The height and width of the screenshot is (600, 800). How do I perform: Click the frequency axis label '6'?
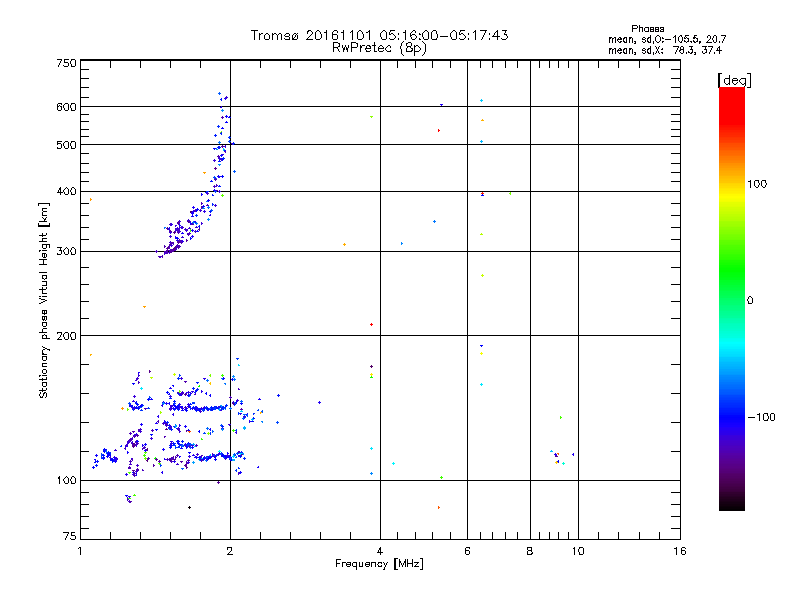[467, 551]
